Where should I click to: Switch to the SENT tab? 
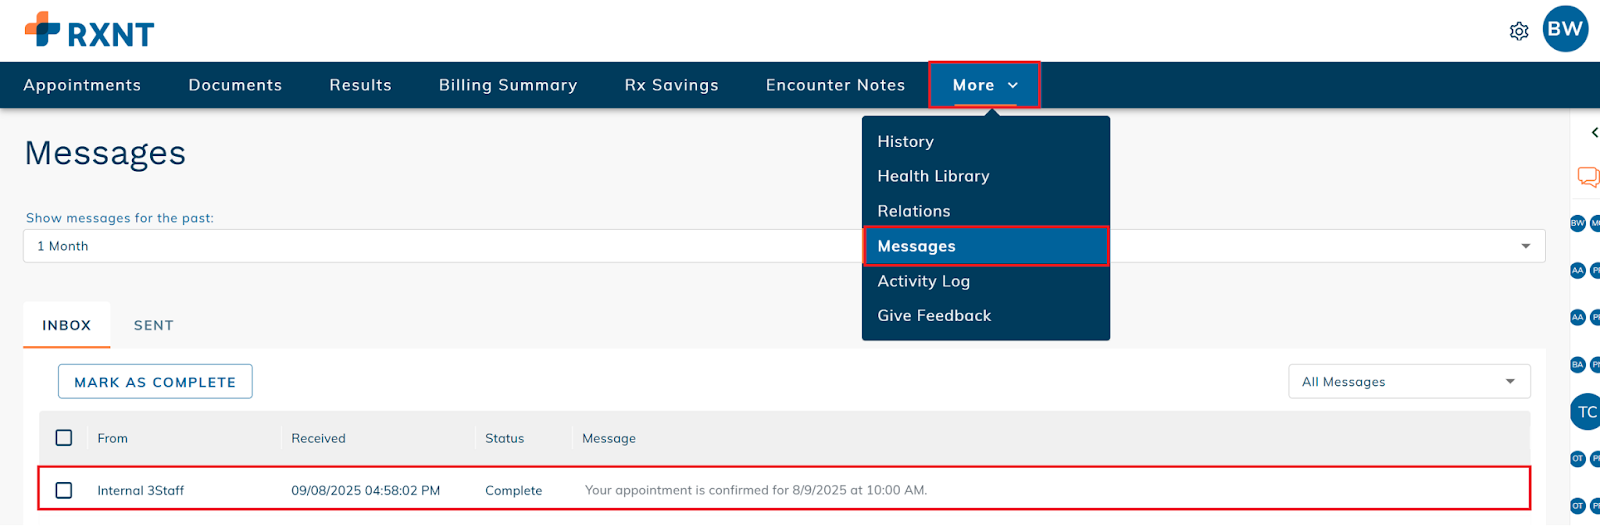(x=154, y=326)
